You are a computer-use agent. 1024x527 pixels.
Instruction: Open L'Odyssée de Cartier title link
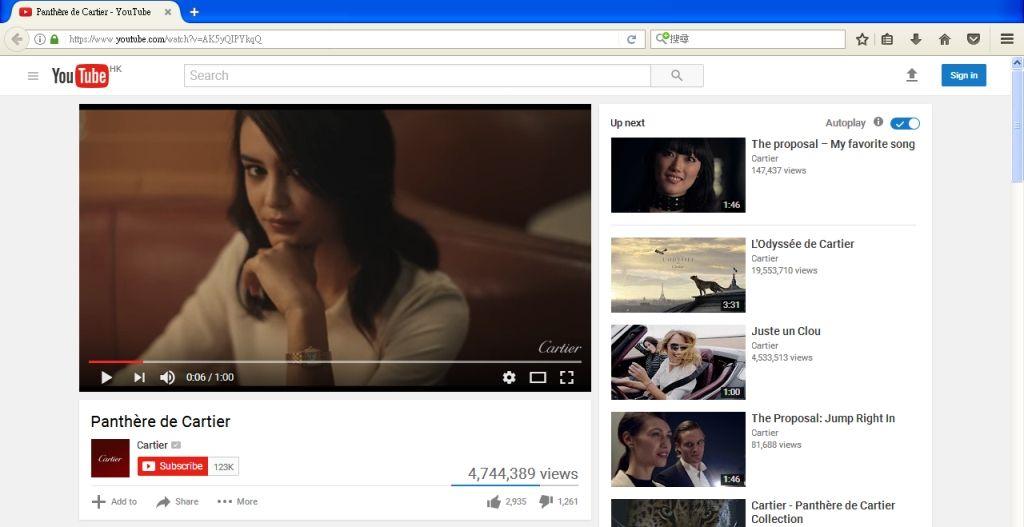(x=803, y=244)
